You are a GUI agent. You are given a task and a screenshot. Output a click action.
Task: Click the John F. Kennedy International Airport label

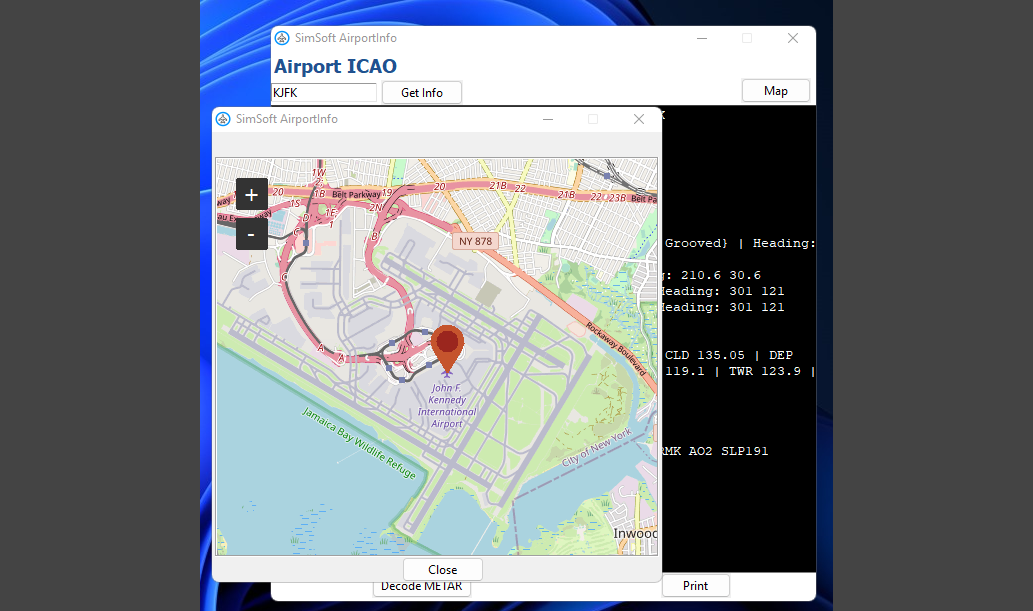(x=447, y=406)
